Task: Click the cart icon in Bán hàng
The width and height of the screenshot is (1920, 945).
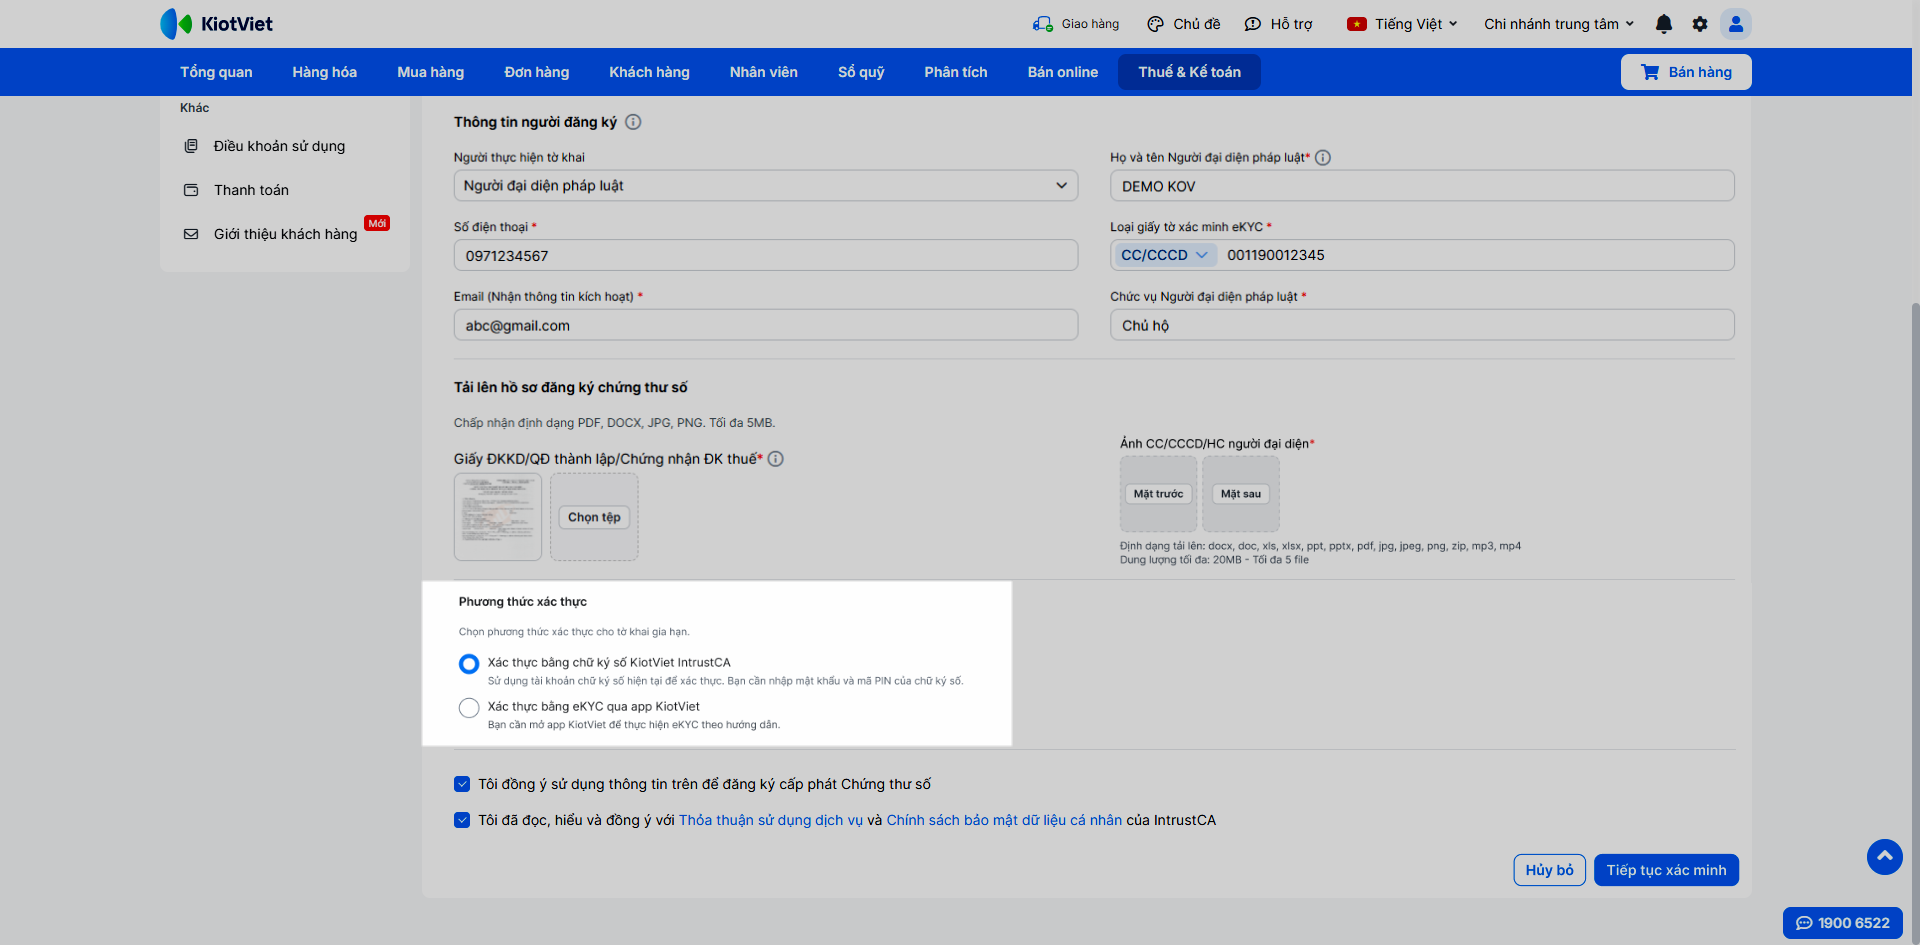Action: (1650, 72)
